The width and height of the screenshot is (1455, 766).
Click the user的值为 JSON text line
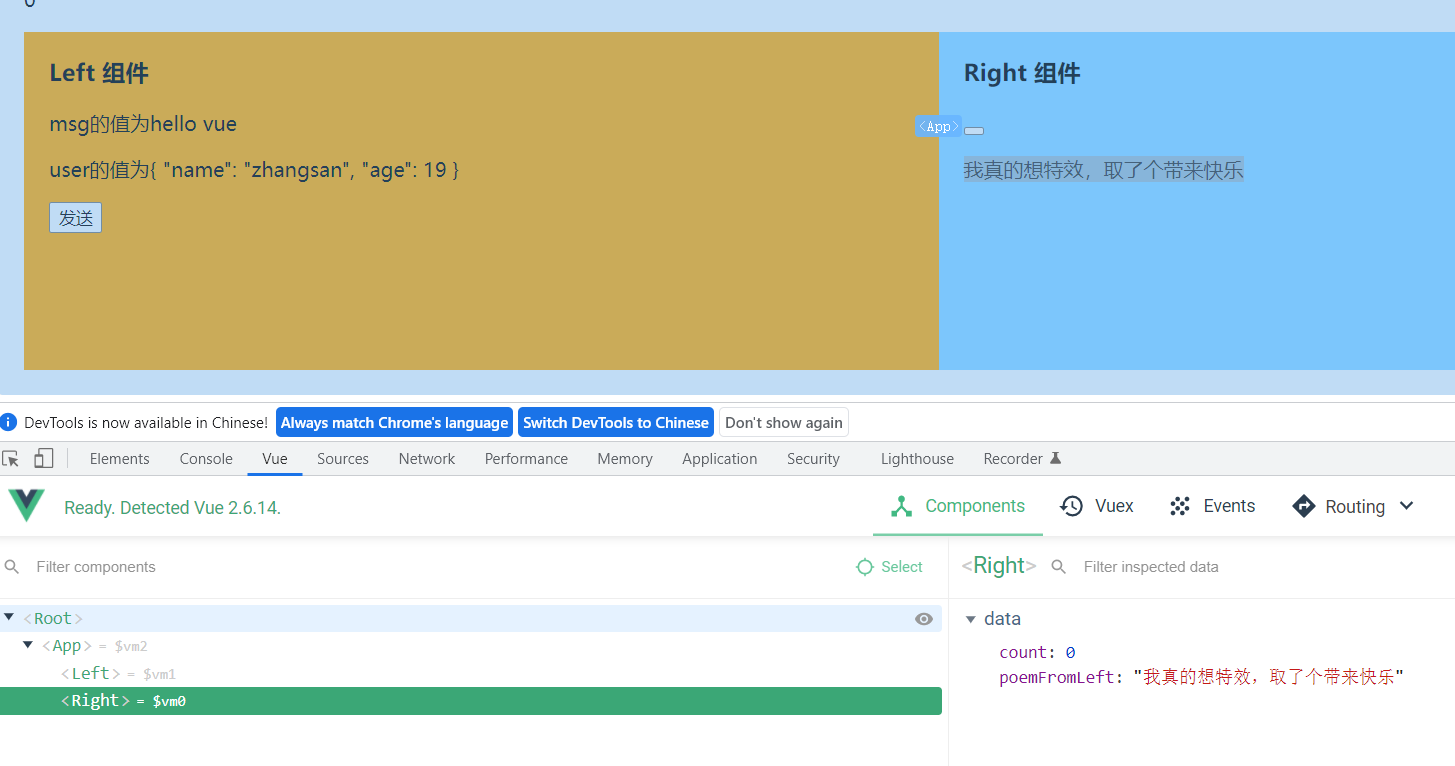click(254, 170)
